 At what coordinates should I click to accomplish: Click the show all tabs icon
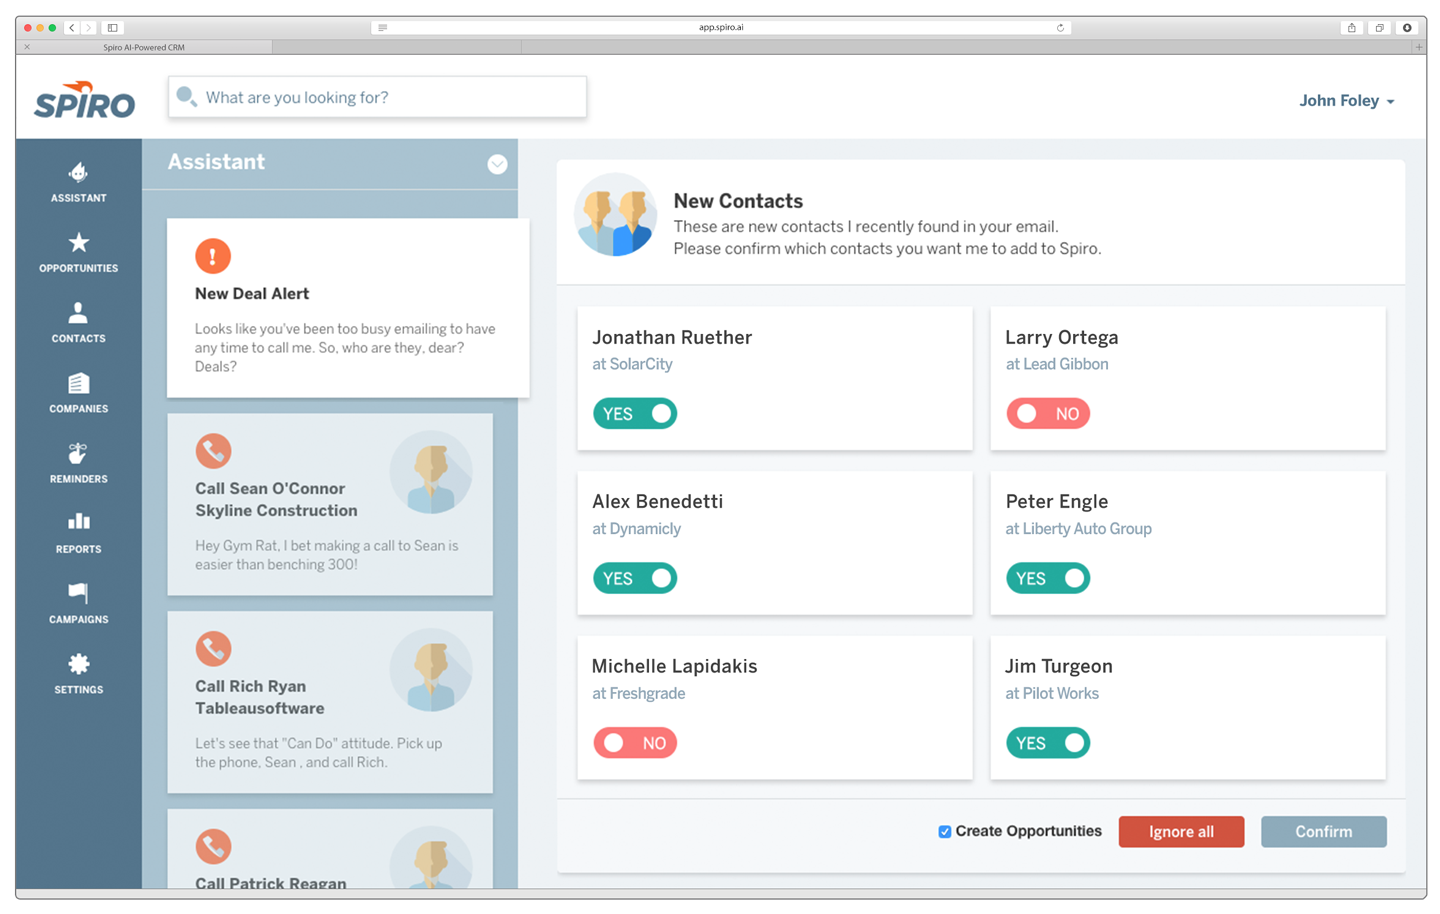tap(1379, 27)
